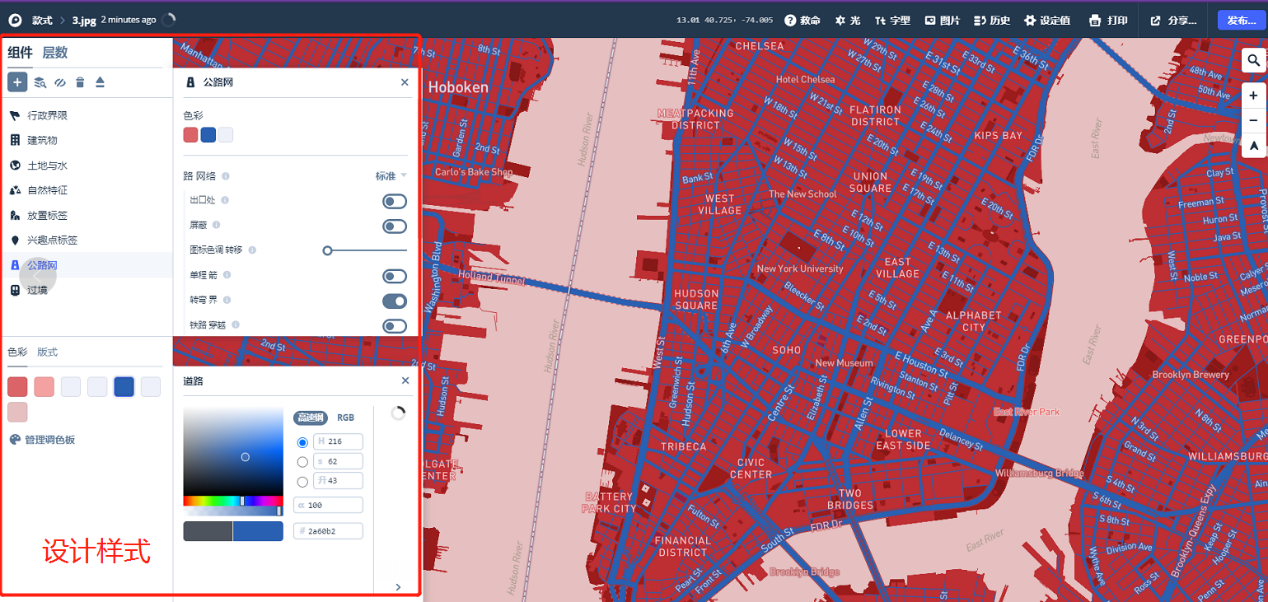Viewport: 1268px width, 602px height.
Task: Disable the 转弯 界 toggle
Action: 394,301
